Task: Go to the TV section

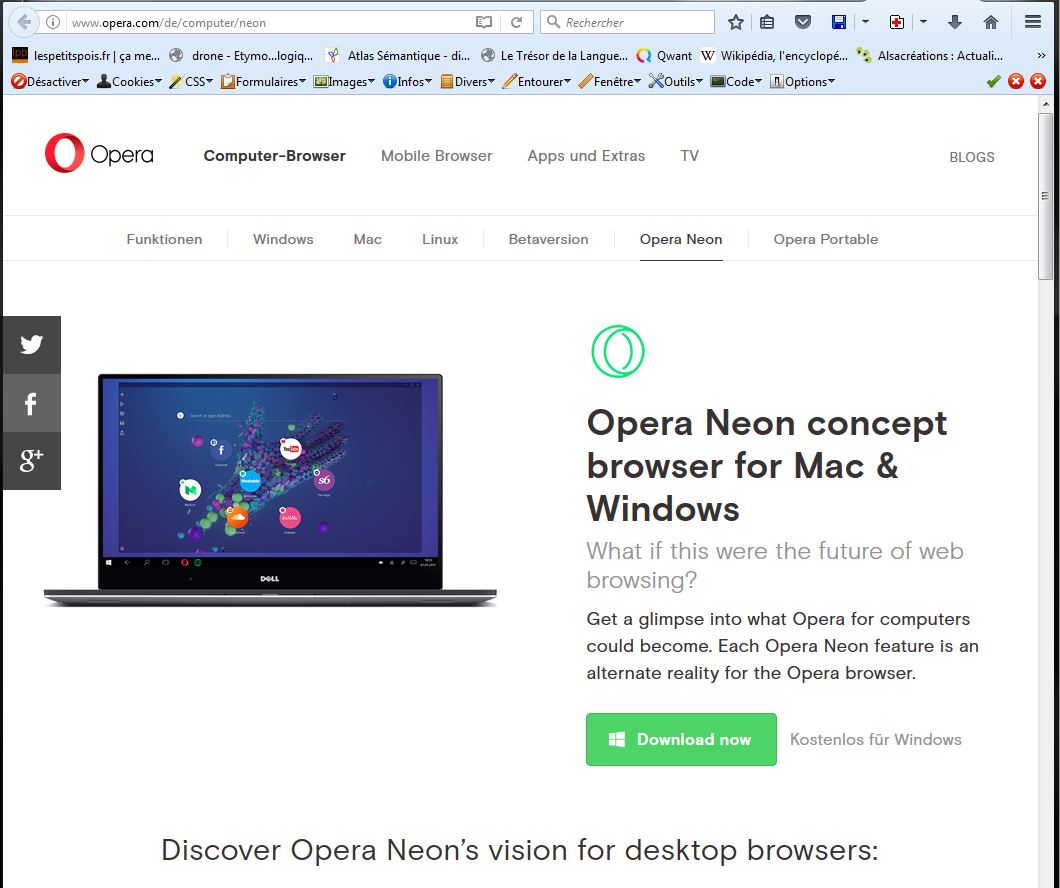Action: pos(690,156)
